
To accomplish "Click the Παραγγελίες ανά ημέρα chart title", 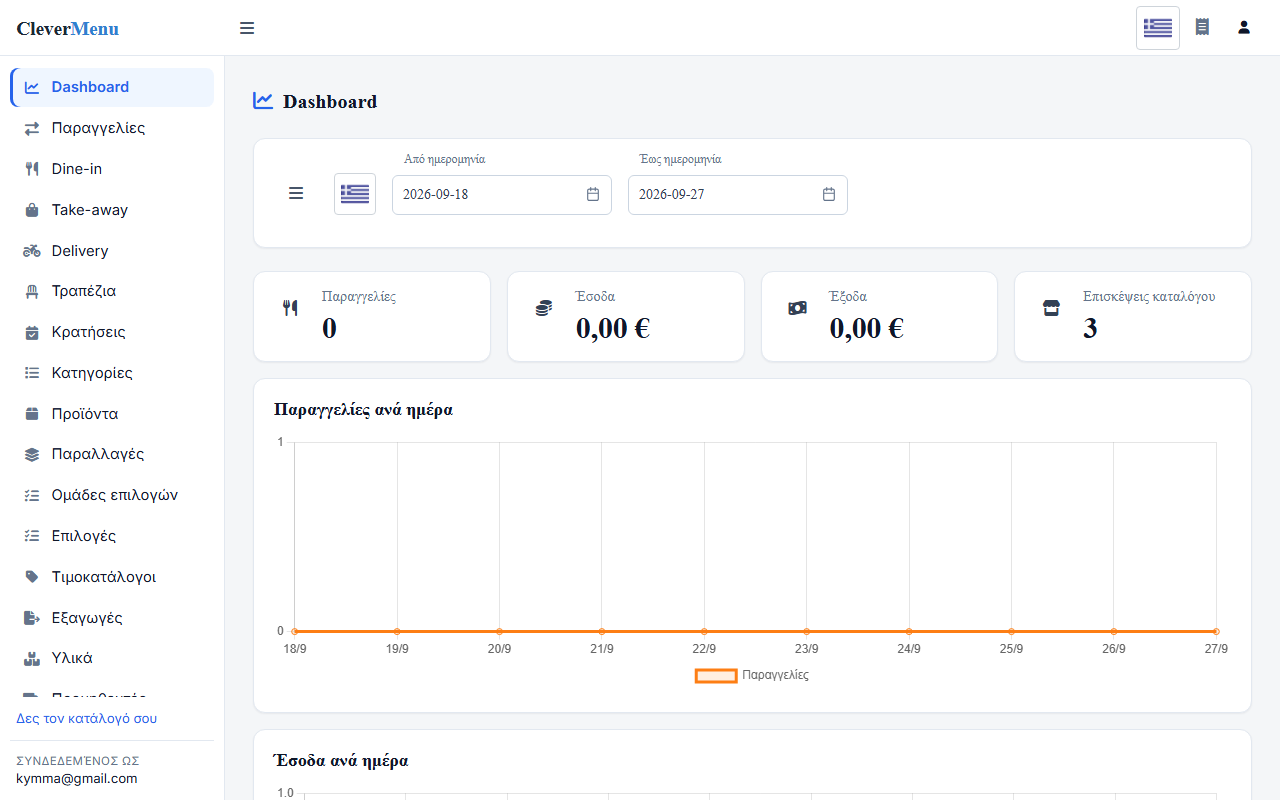I will click(363, 409).
